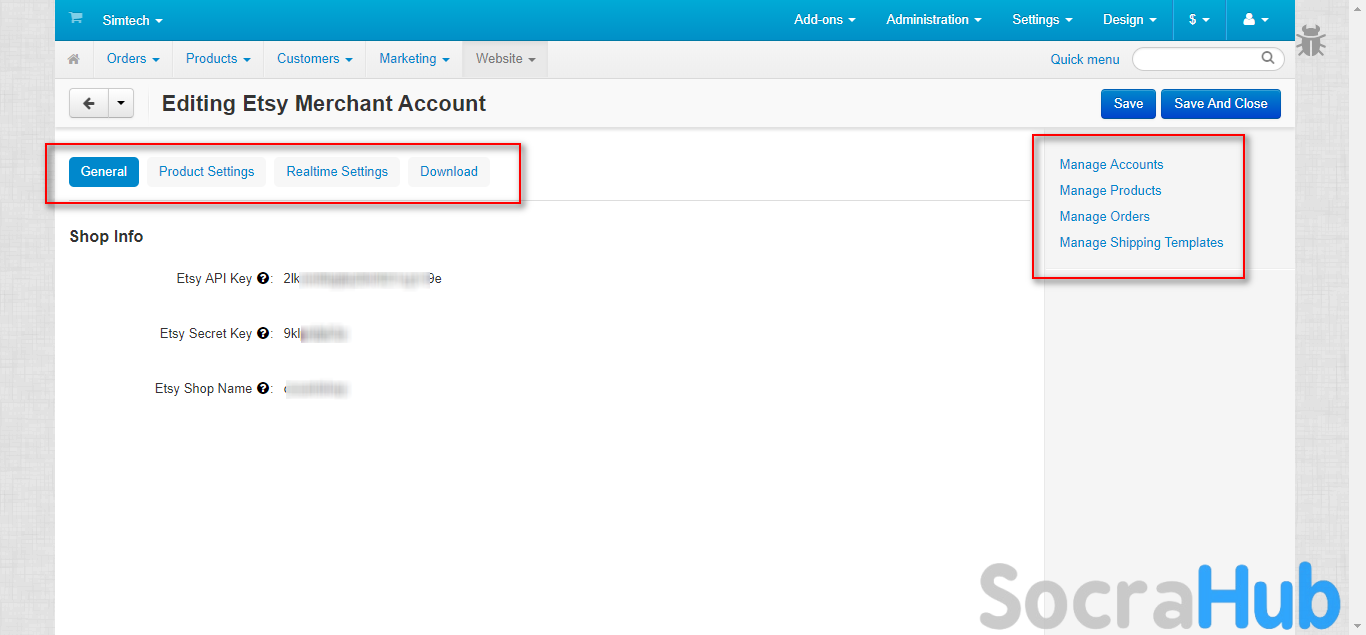
Task: Click the Etsy API Key value
Action: pos(362,279)
